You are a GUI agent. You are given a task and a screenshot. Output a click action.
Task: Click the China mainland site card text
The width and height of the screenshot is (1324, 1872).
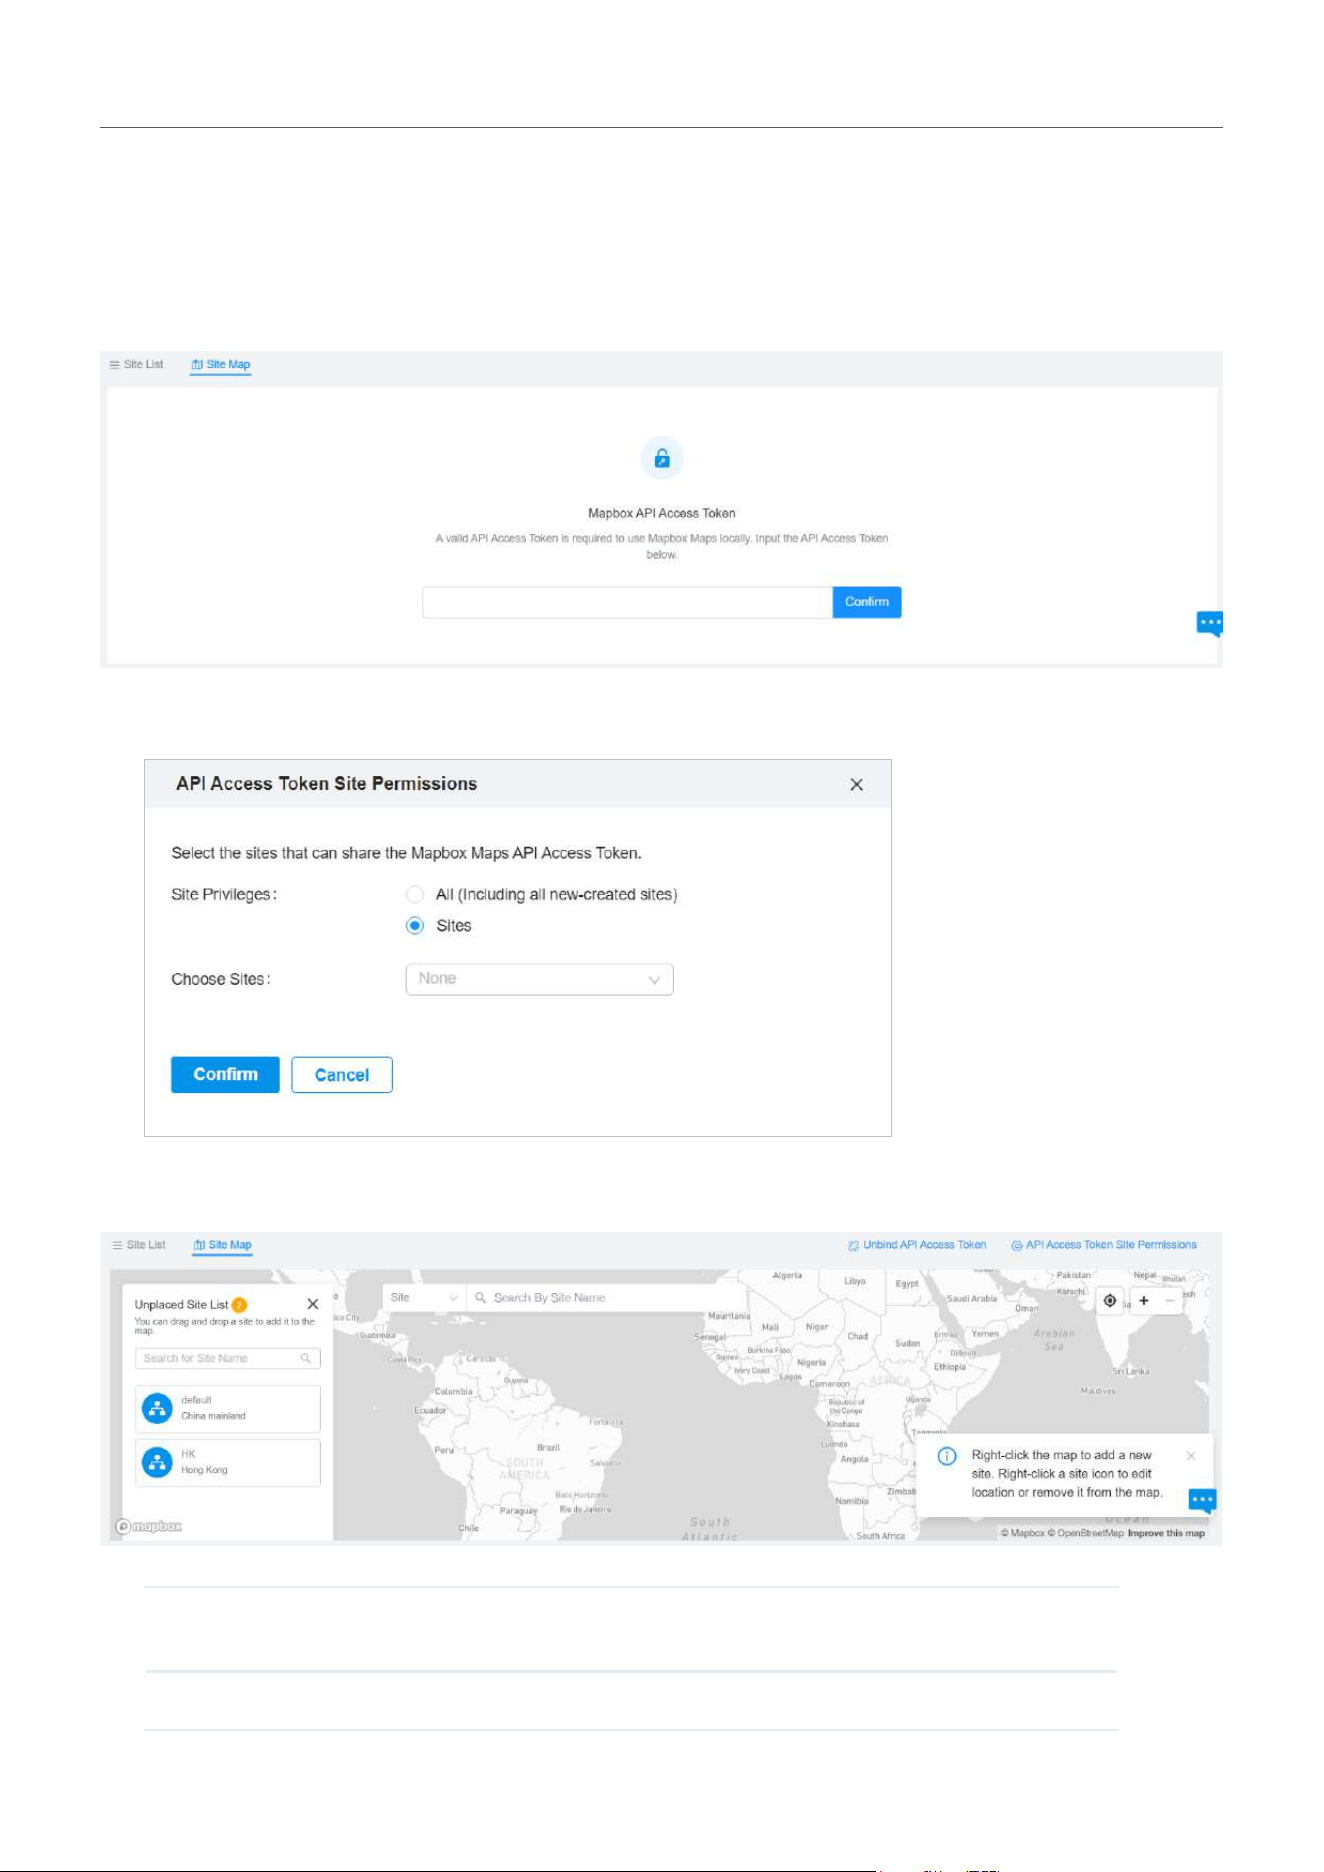pos(213,1416)
